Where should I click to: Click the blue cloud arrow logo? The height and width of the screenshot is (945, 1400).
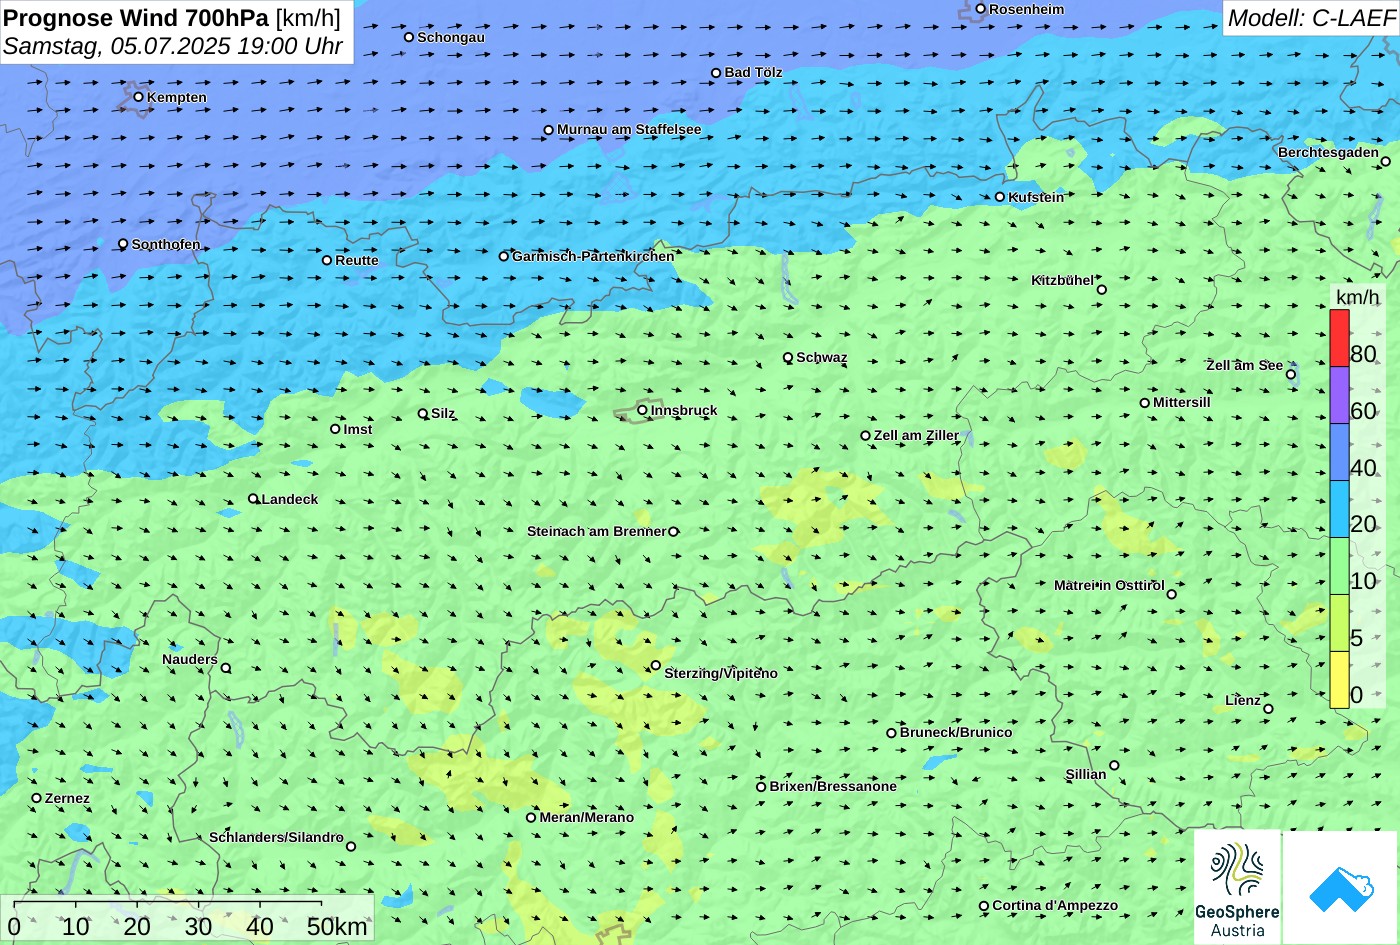(x=1340, y=887)
